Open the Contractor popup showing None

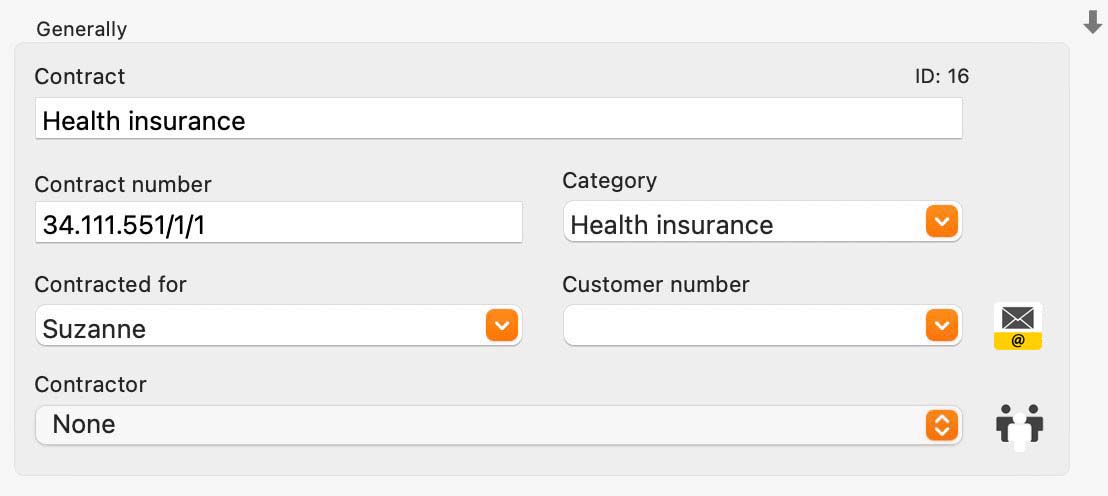click(499, 425)
